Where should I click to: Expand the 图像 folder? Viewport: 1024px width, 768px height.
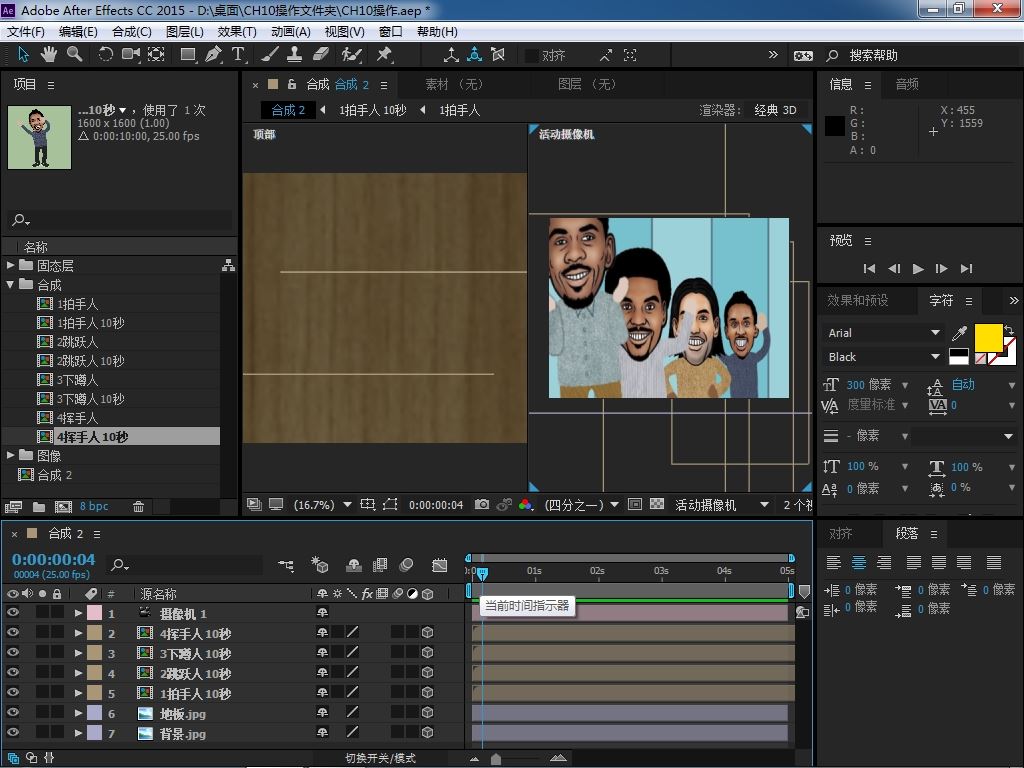[x=10, y=455]
